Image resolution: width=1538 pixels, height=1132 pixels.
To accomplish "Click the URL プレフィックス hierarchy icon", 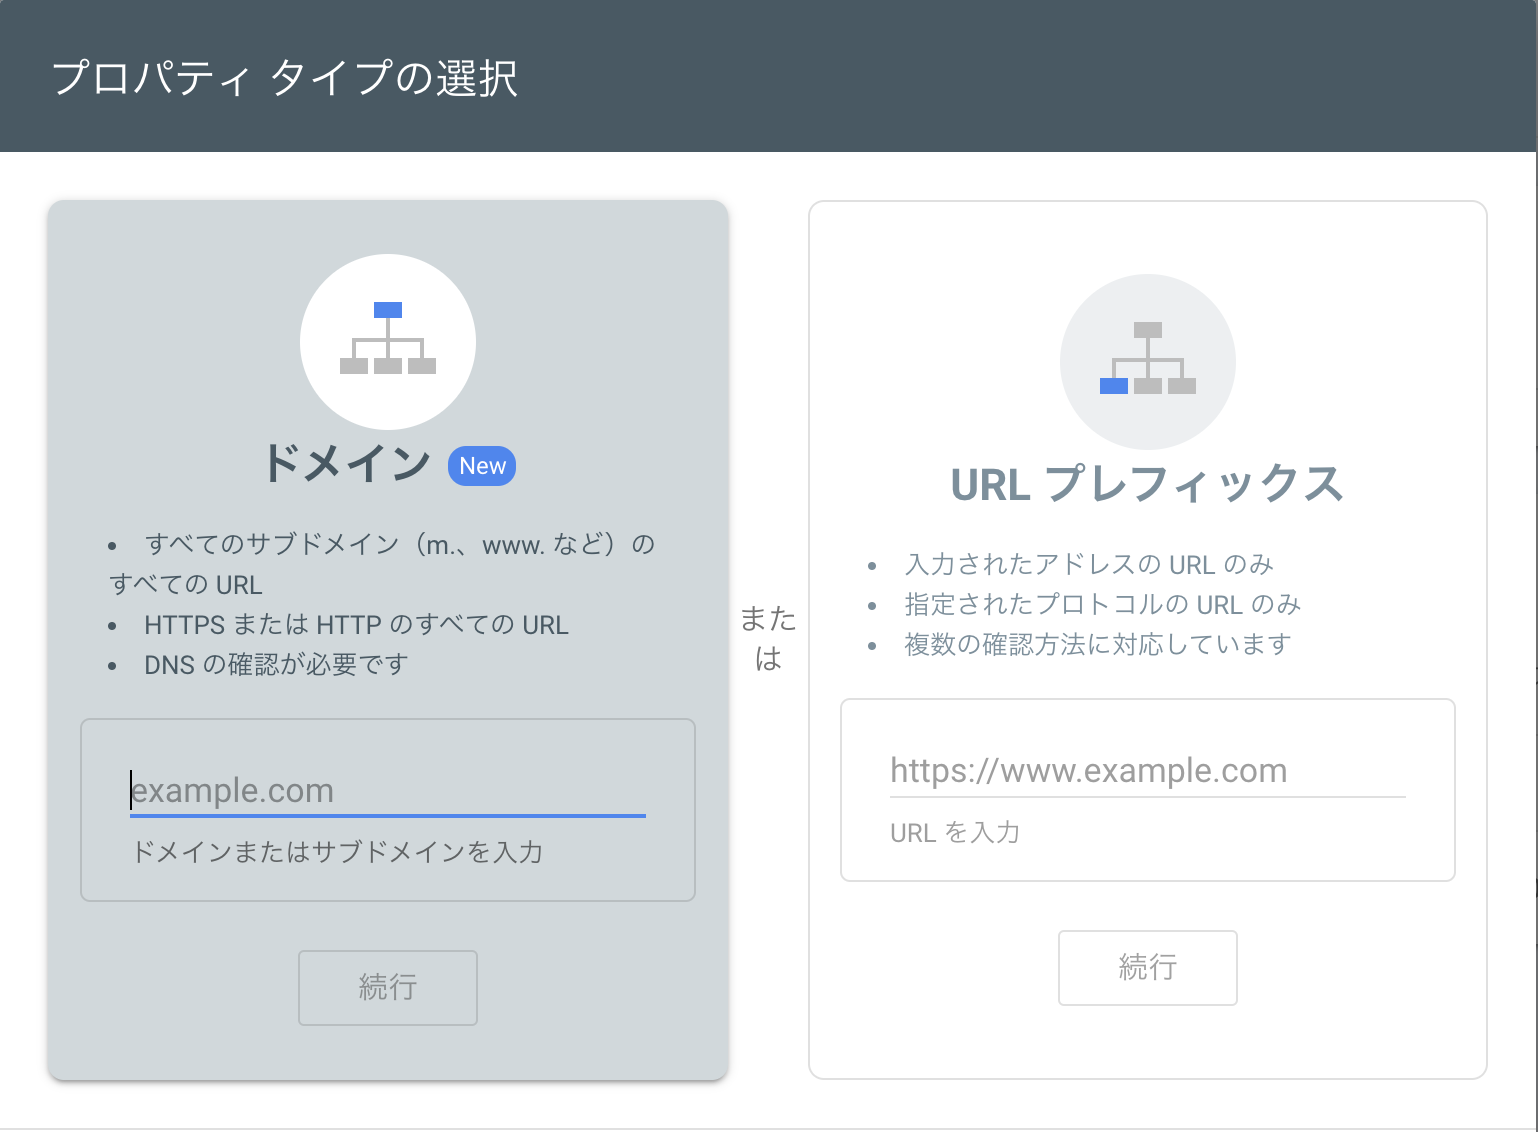I will click(1147, 360).
